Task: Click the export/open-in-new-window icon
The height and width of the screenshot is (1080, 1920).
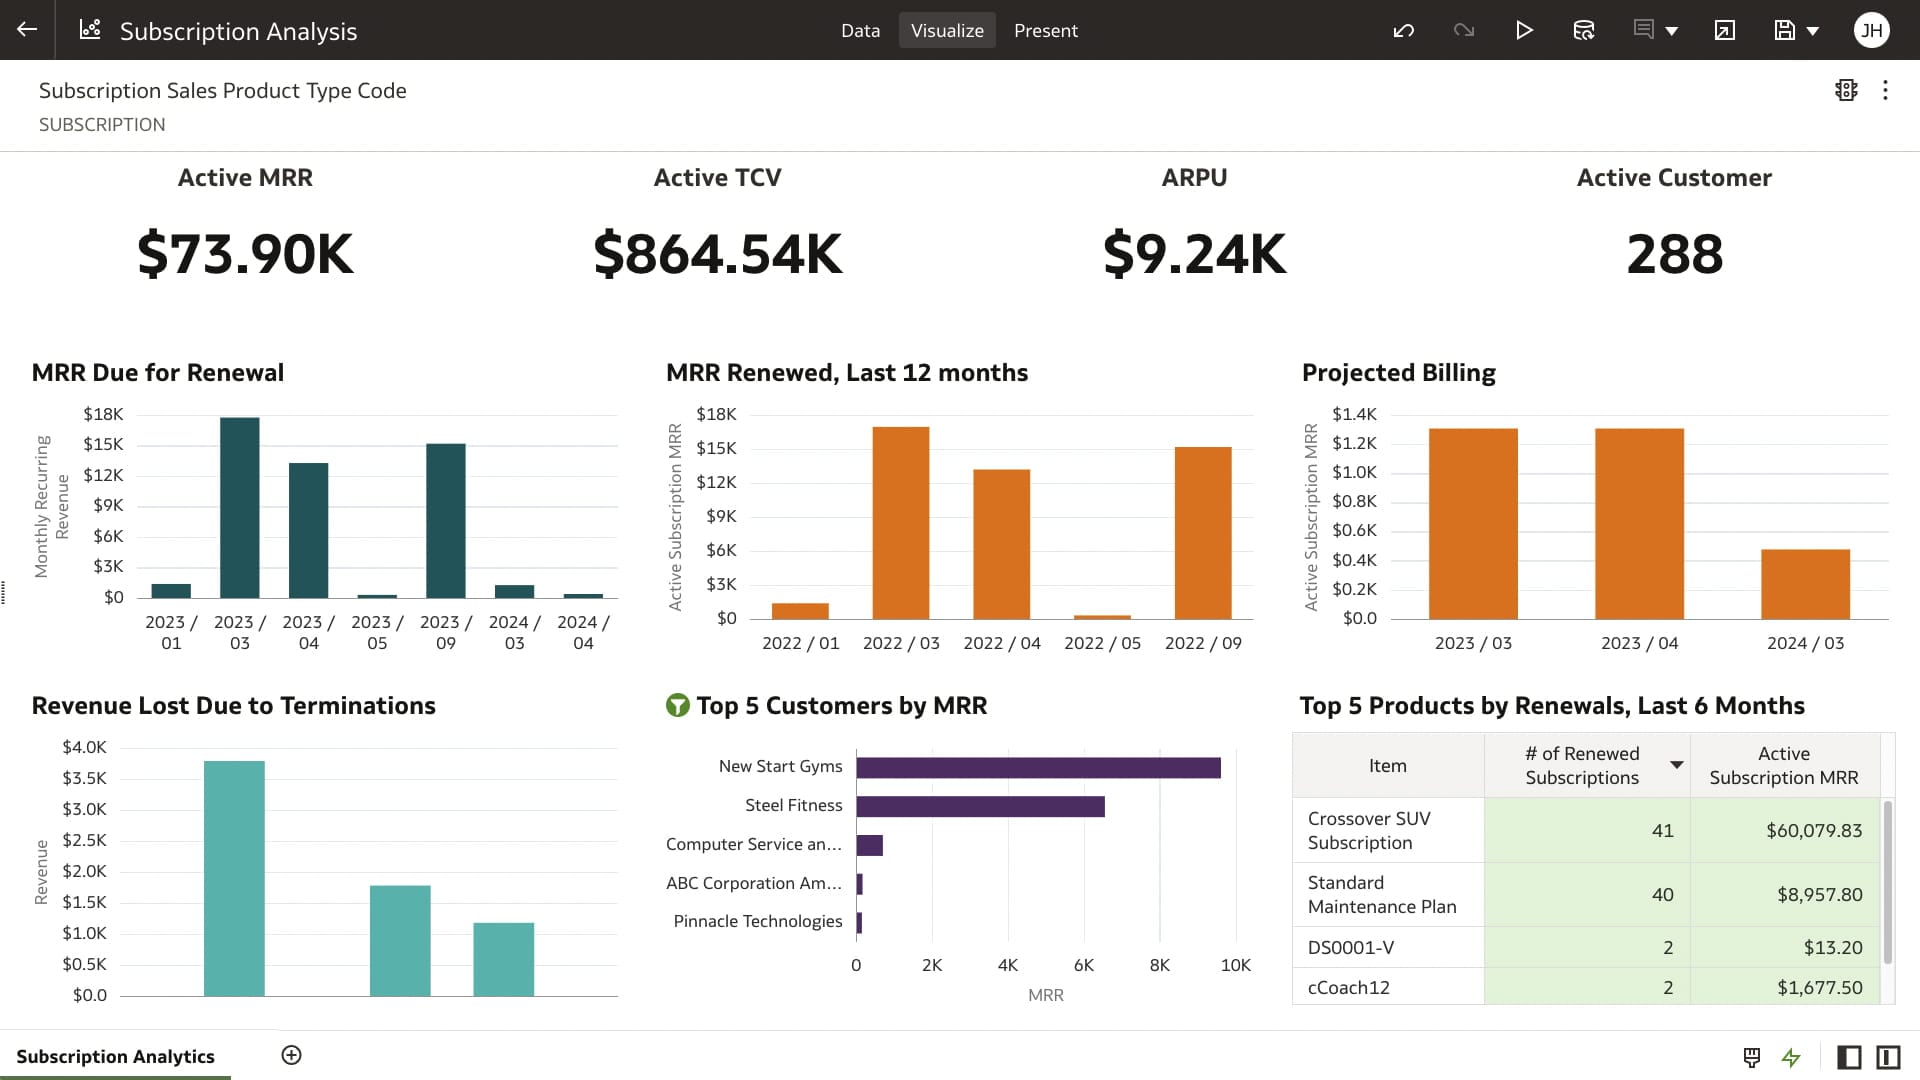Action: tap(1724, 30)
